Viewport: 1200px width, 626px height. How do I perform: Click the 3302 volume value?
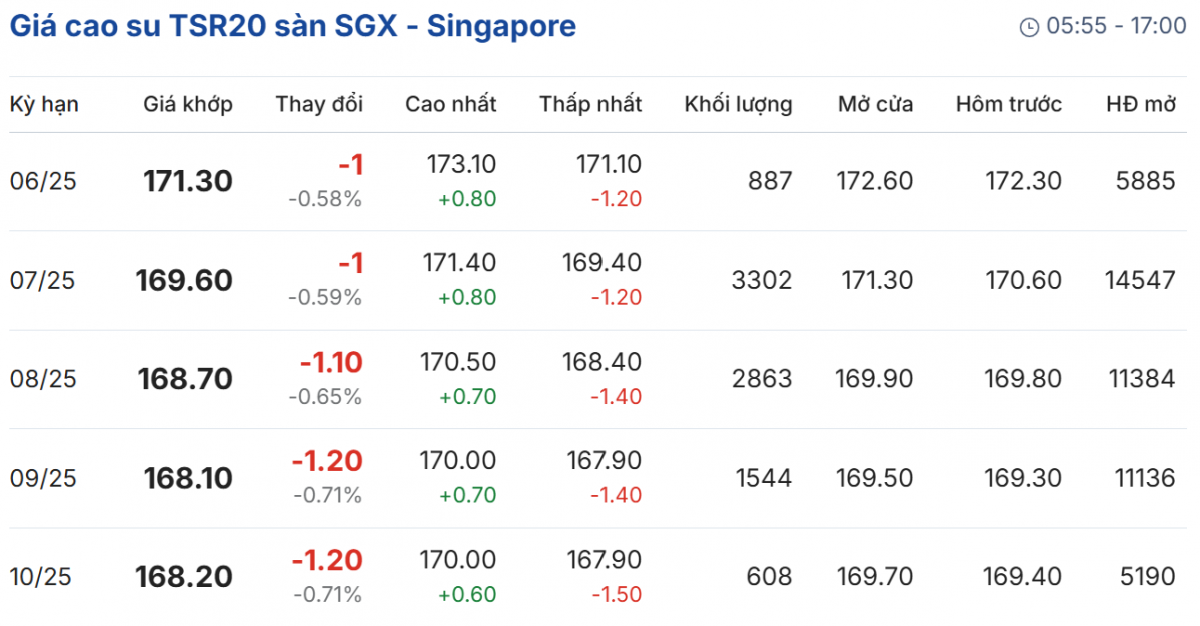762,281
